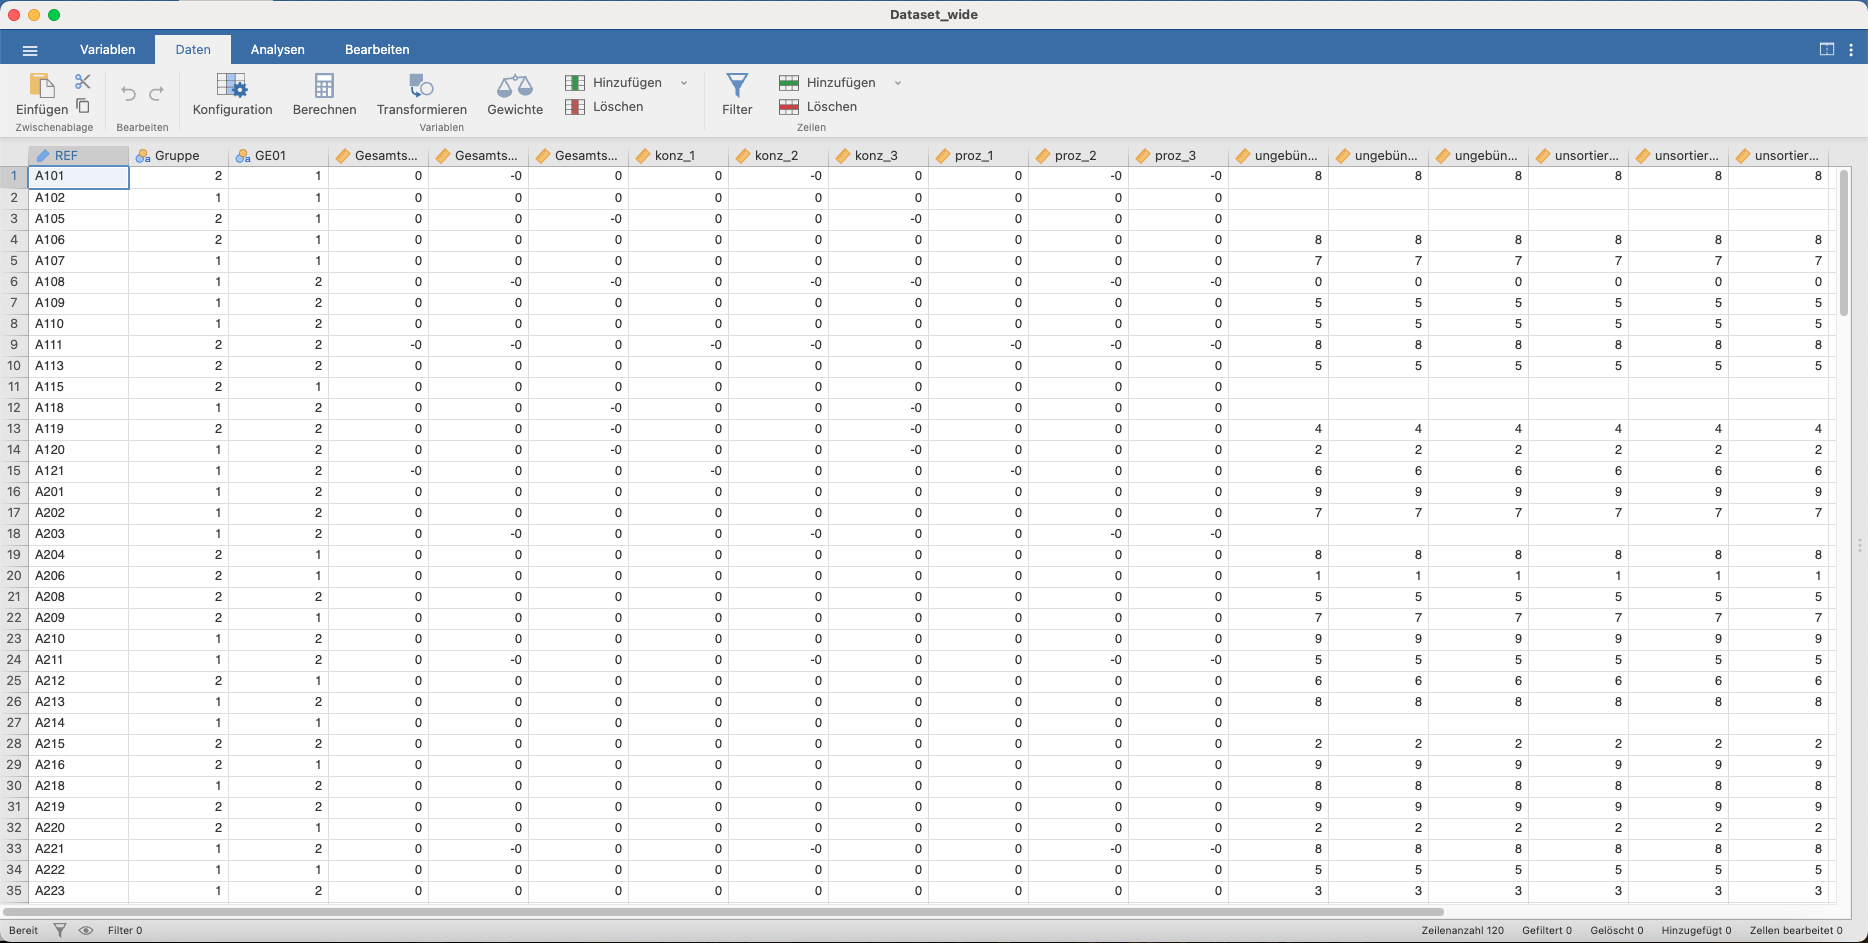
Task: Add row via Hinzufügen in Zeilen group
Action: 828,83
